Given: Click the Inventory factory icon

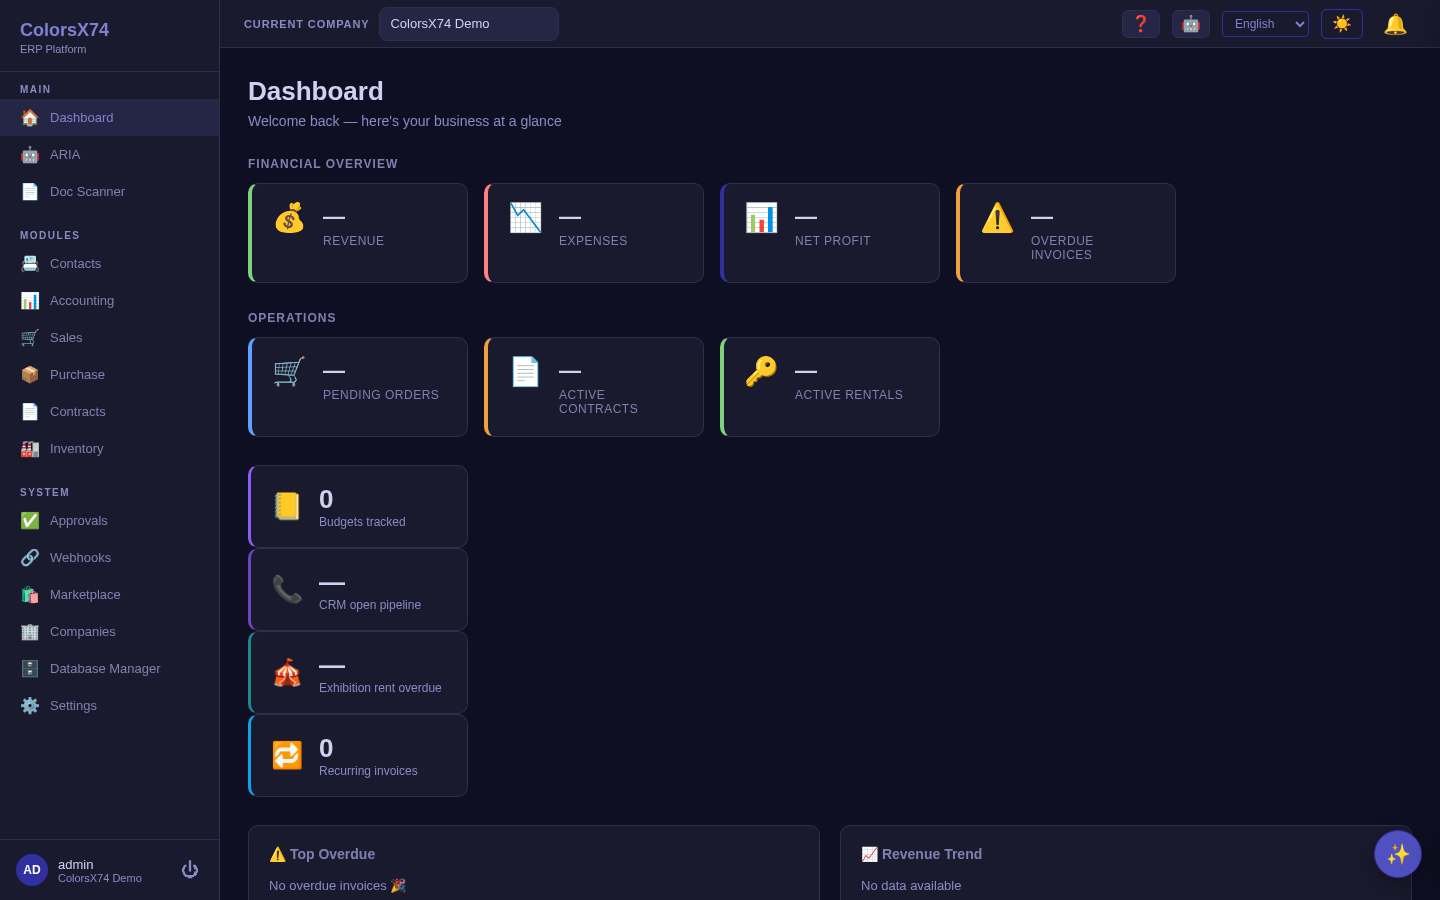Looking at the screenshot, I should tap(30, 449).
